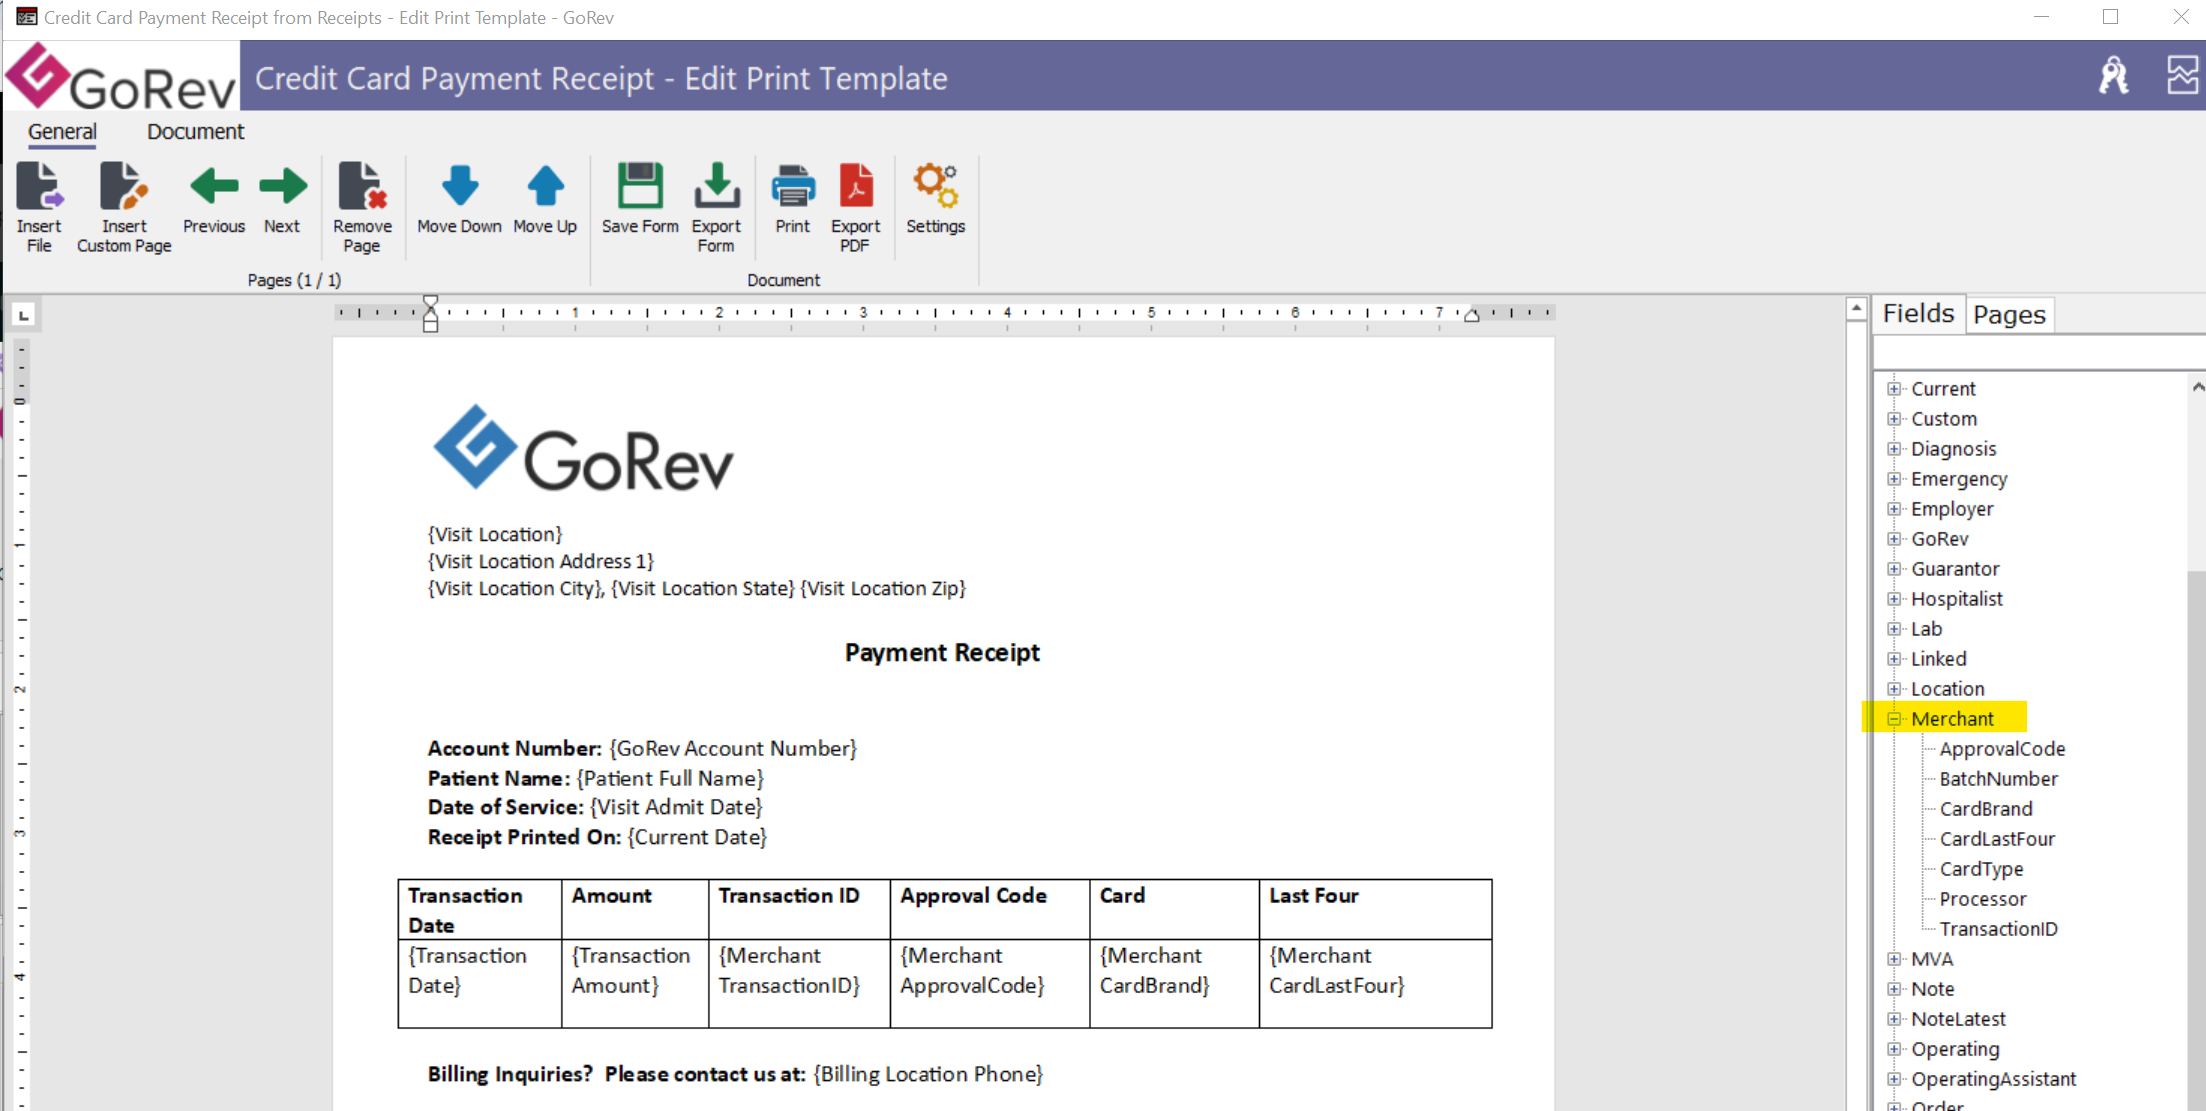
Task: Expand the Diagnosis field group
Action: coord(1894,449)
